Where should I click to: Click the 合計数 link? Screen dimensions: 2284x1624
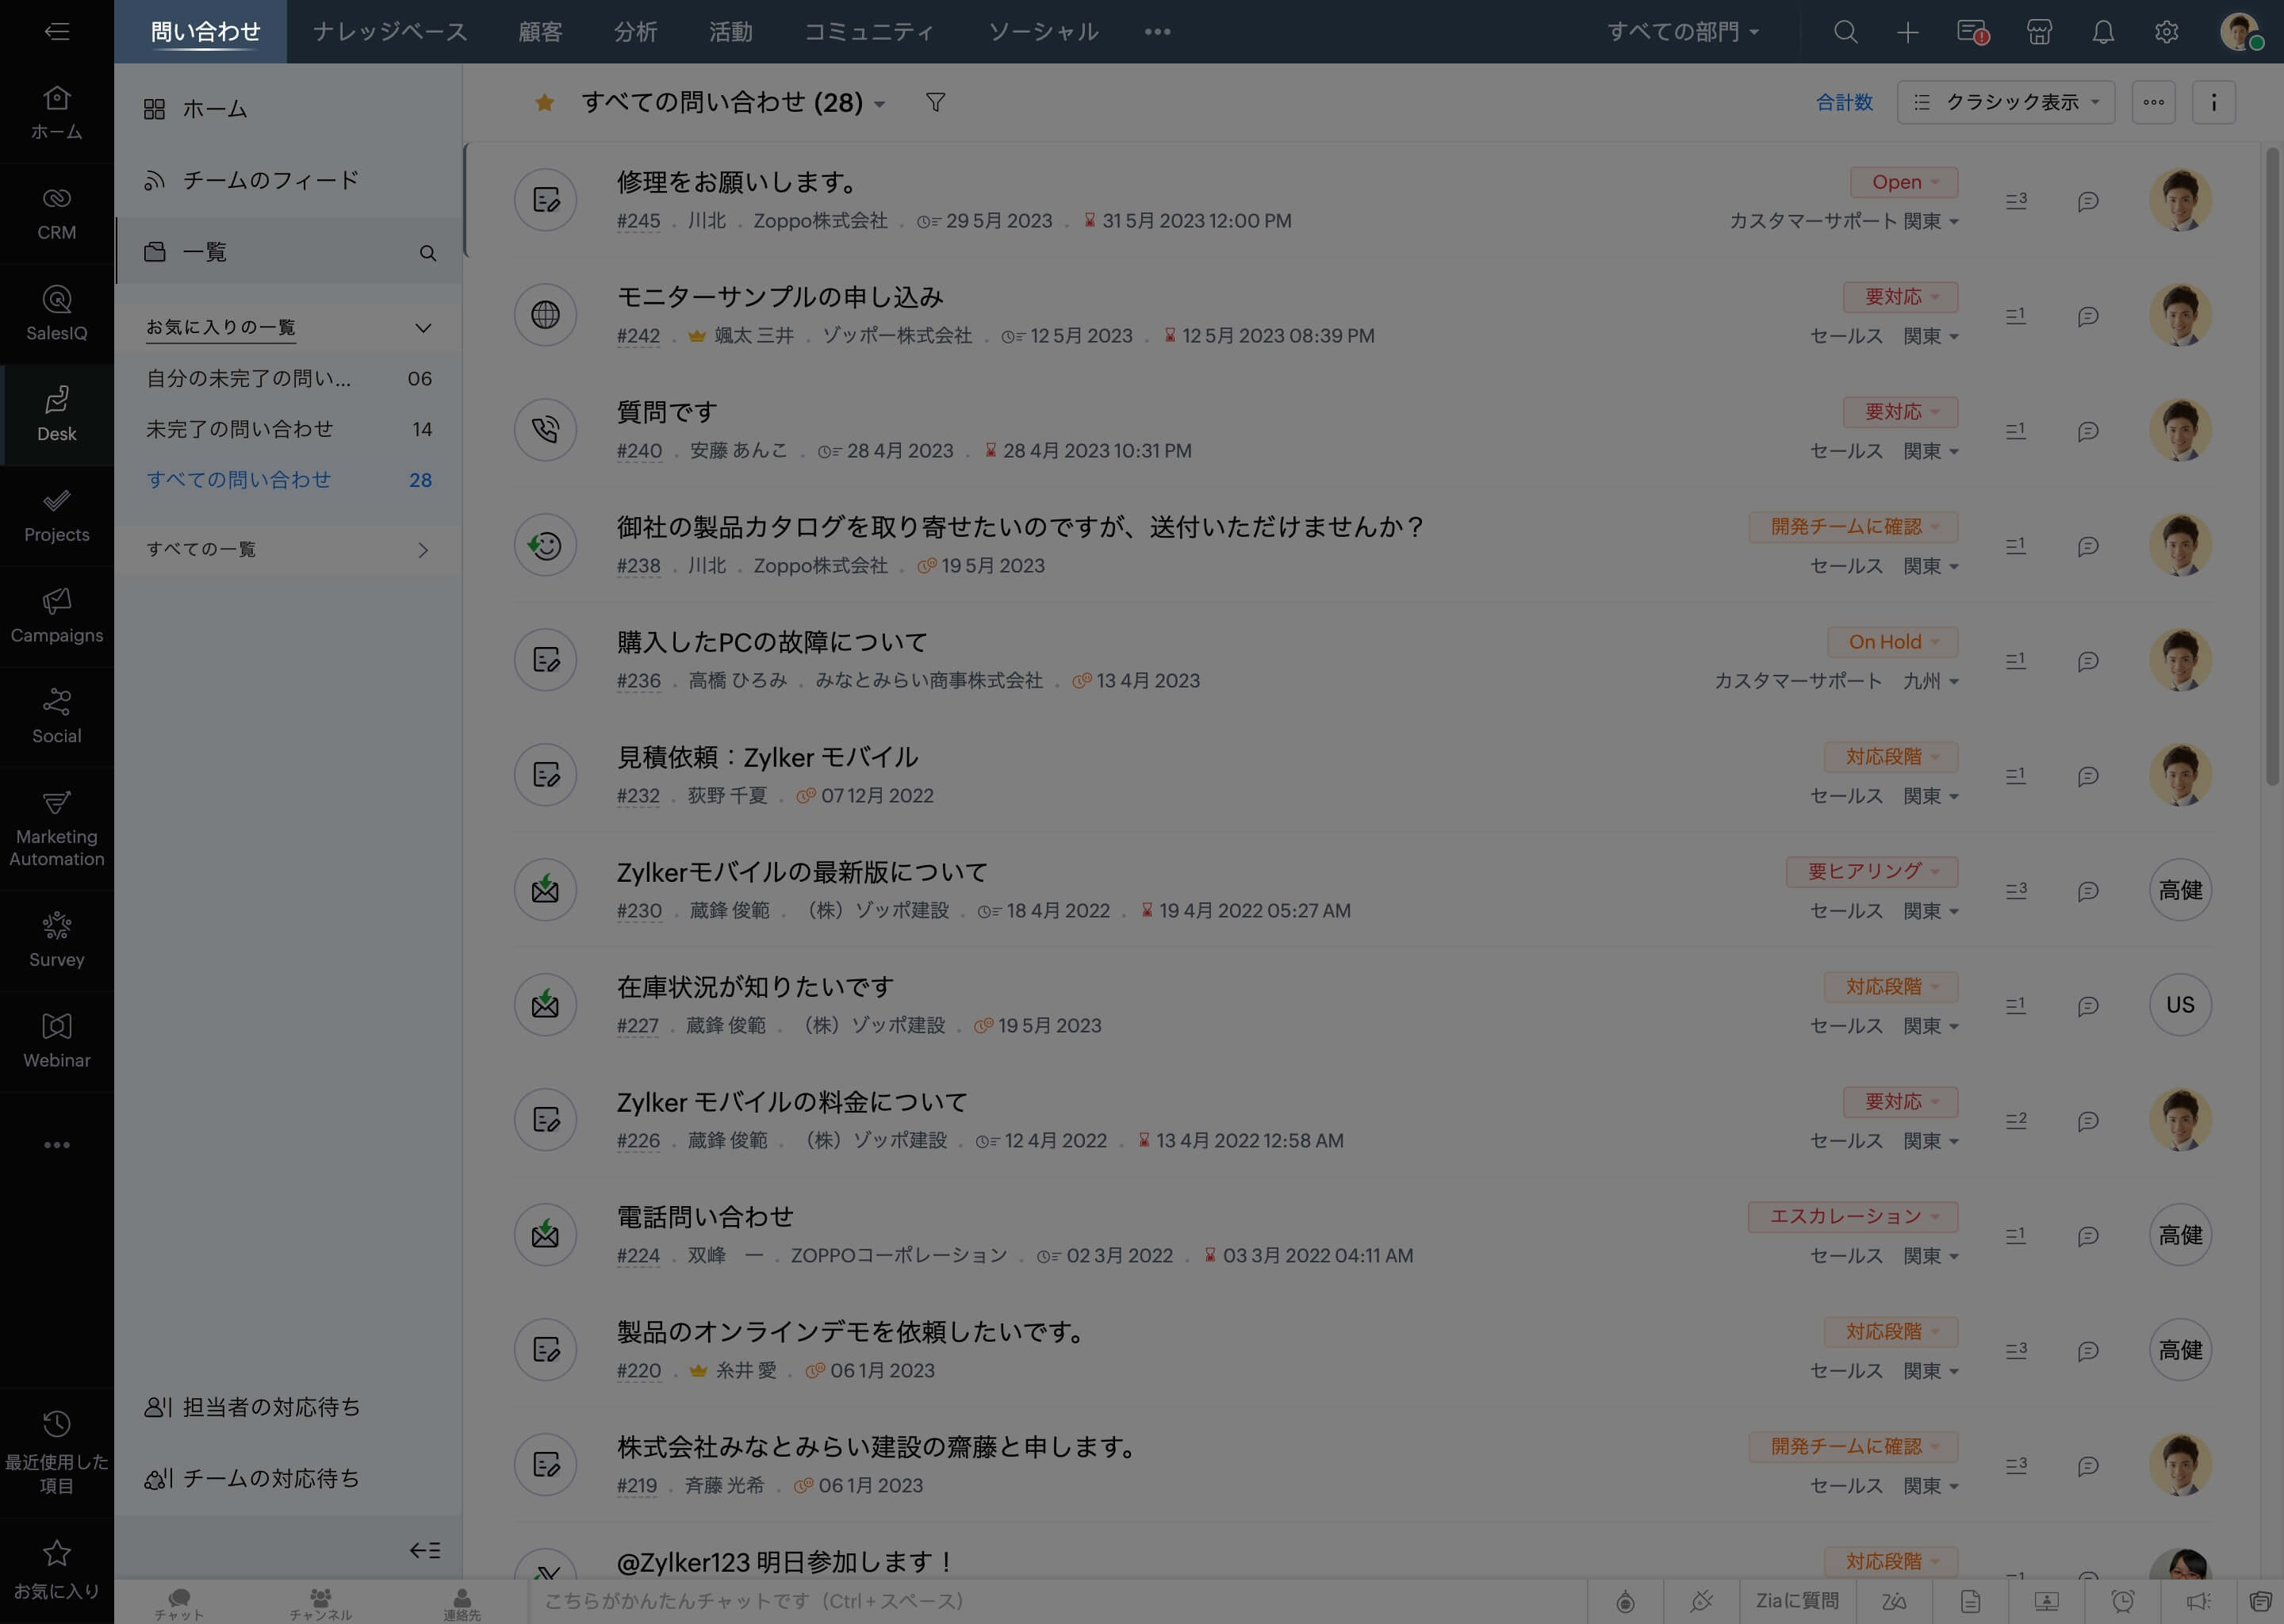click(1844, 102)
